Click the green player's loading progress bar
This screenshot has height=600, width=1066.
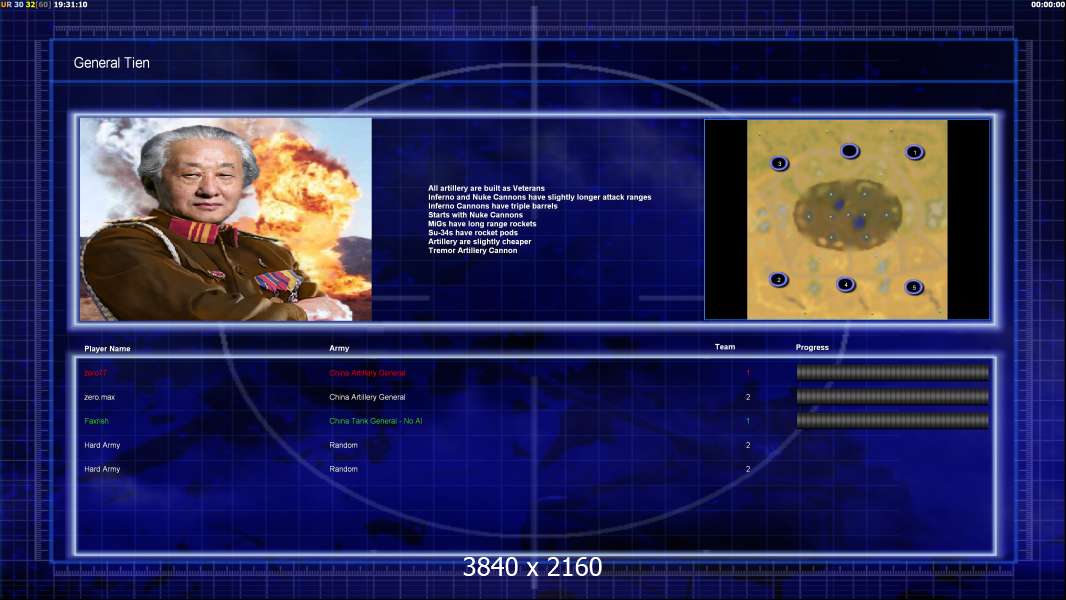(x=893, y=421)
